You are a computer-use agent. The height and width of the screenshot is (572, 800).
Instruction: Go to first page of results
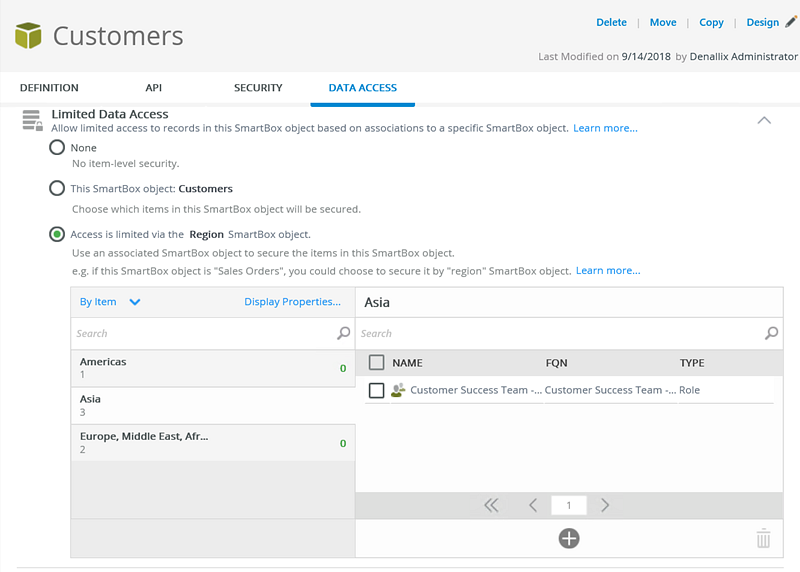491,505
